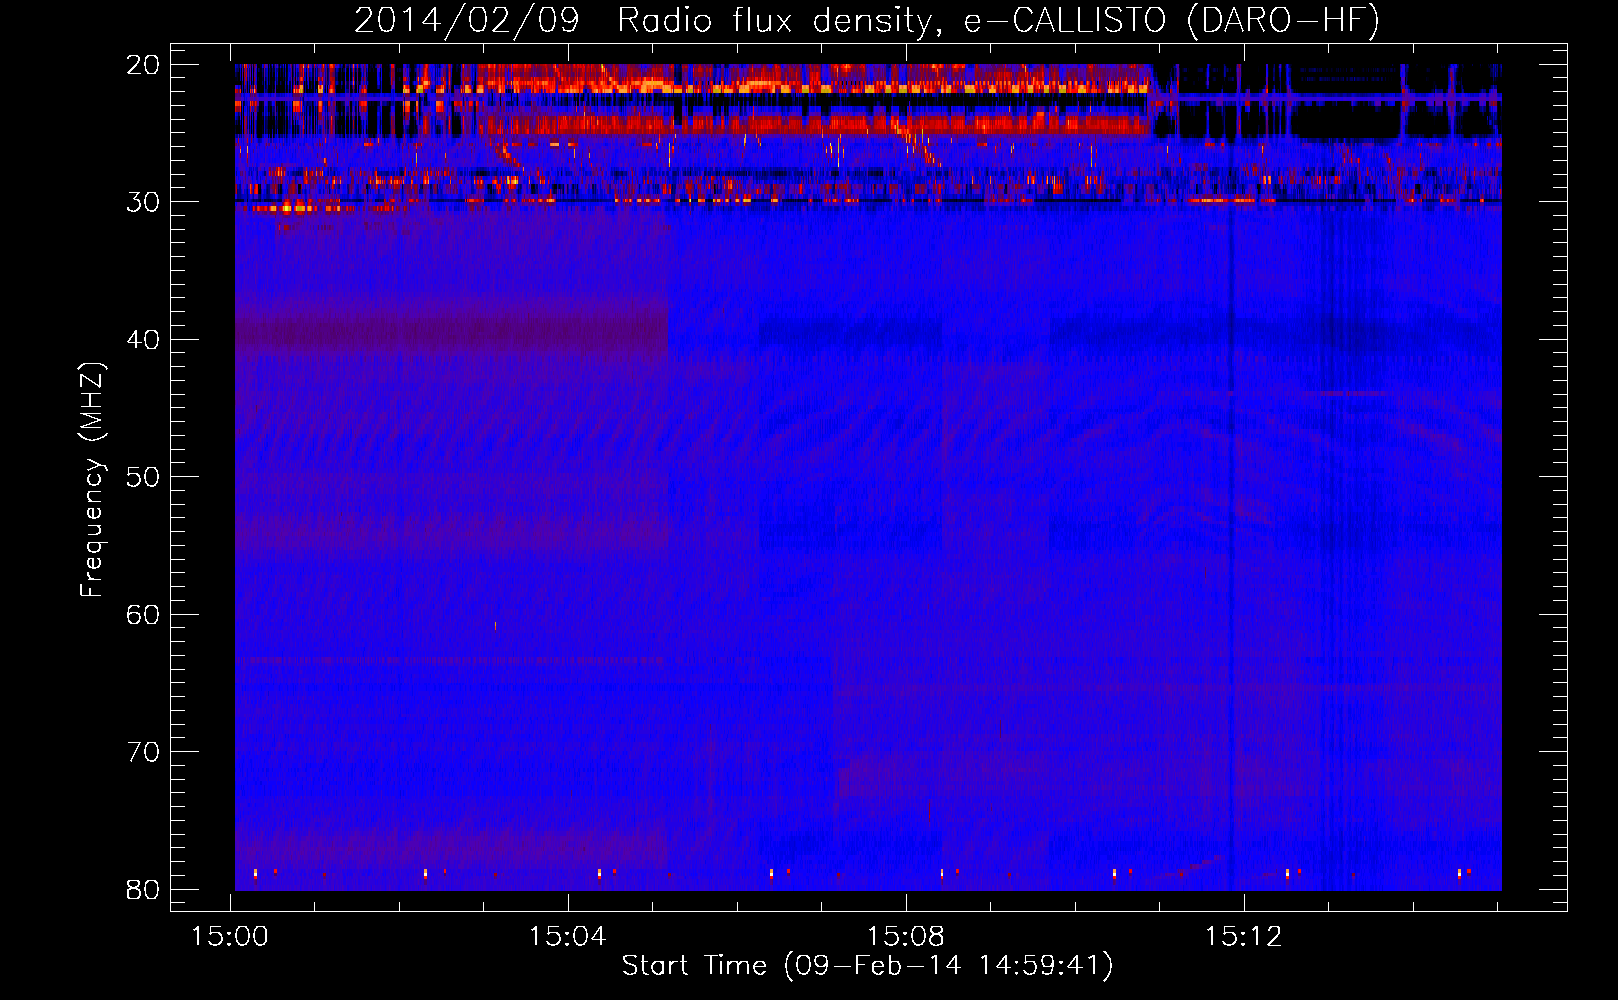Click the 50 MHz frequency tick label
The width and height of the screenshot is (1618, 1000).
tap(143, 477)
